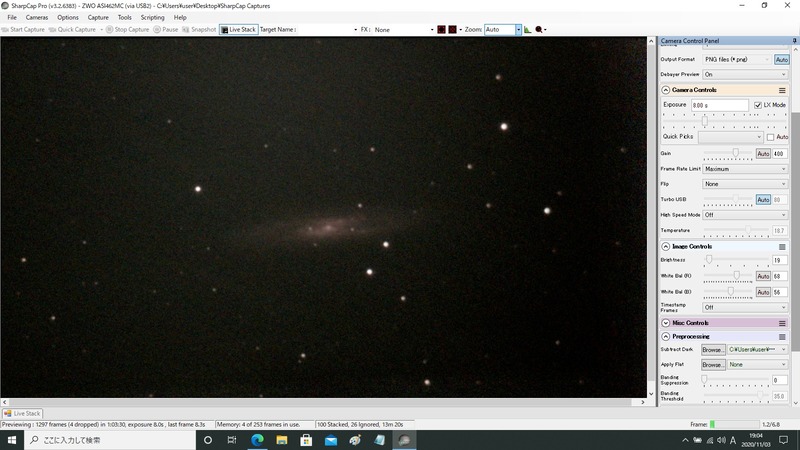
Task: Toggle Auto for White Bal (B)
Action: 763,292
